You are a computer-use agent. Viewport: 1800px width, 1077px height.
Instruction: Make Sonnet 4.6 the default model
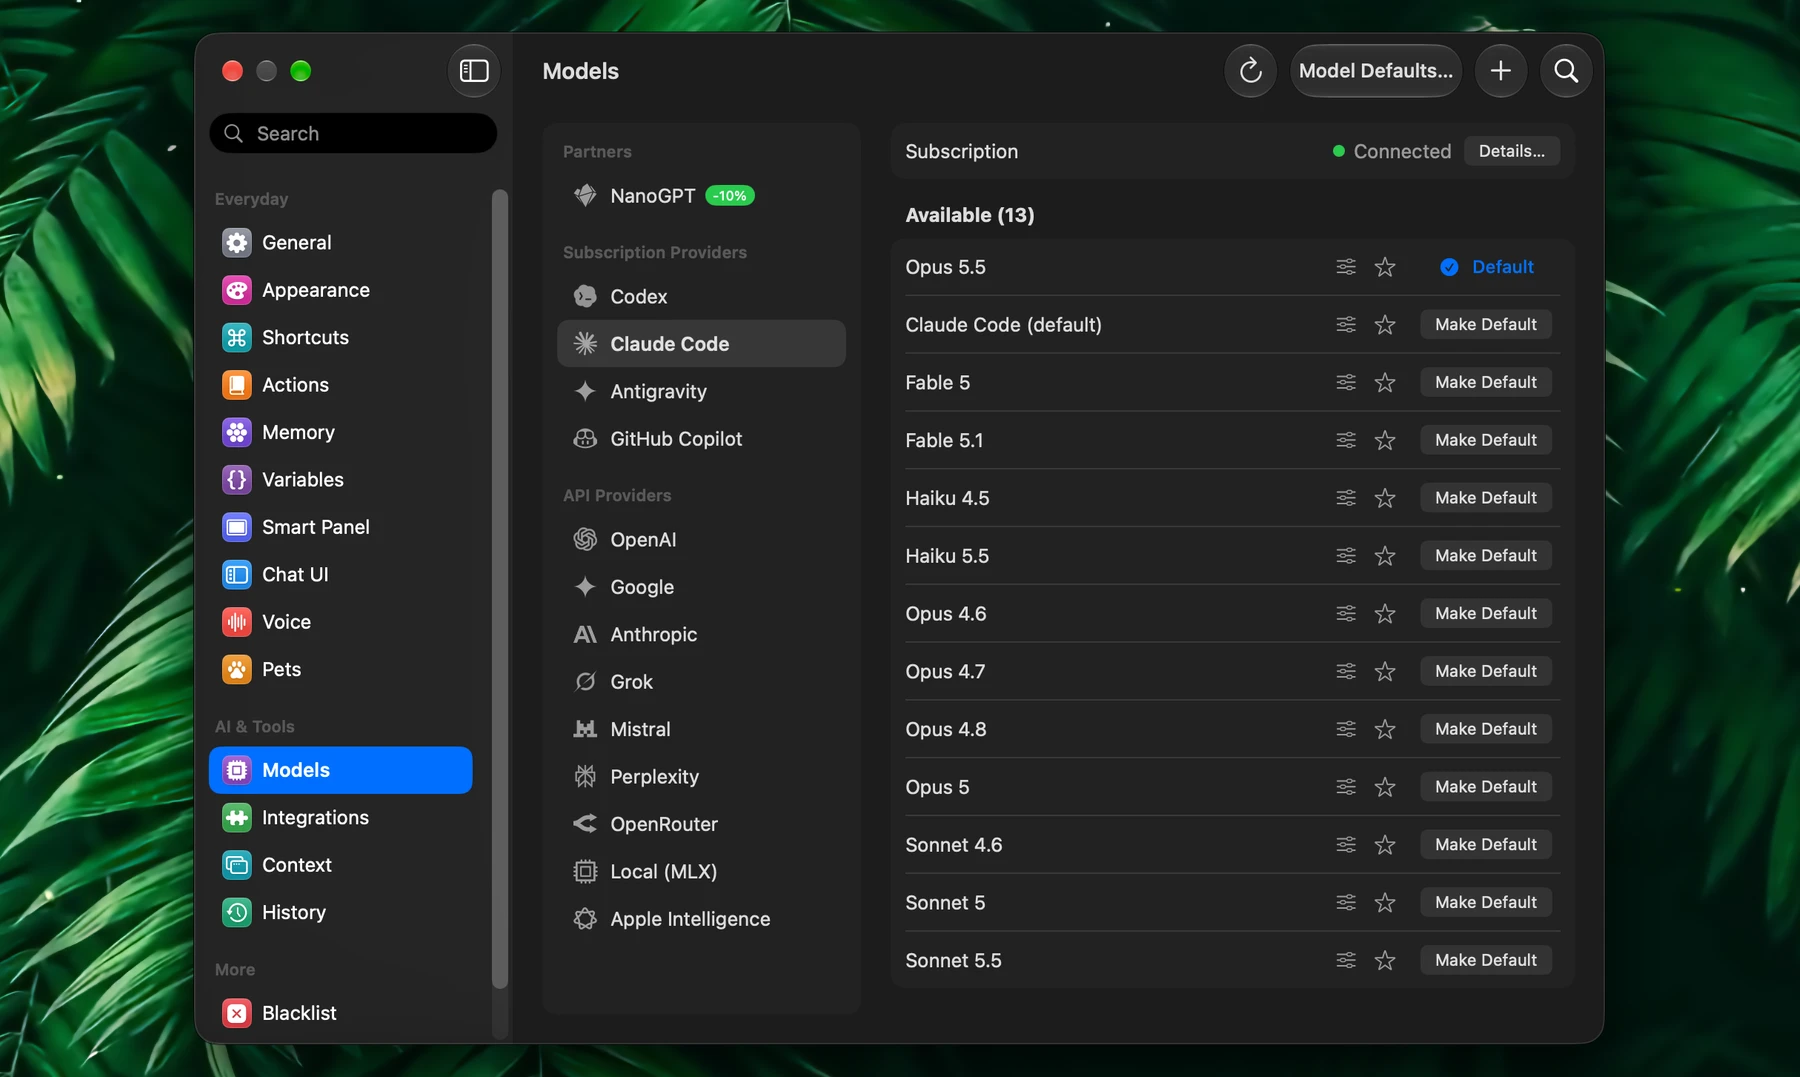pos(1486,845)
